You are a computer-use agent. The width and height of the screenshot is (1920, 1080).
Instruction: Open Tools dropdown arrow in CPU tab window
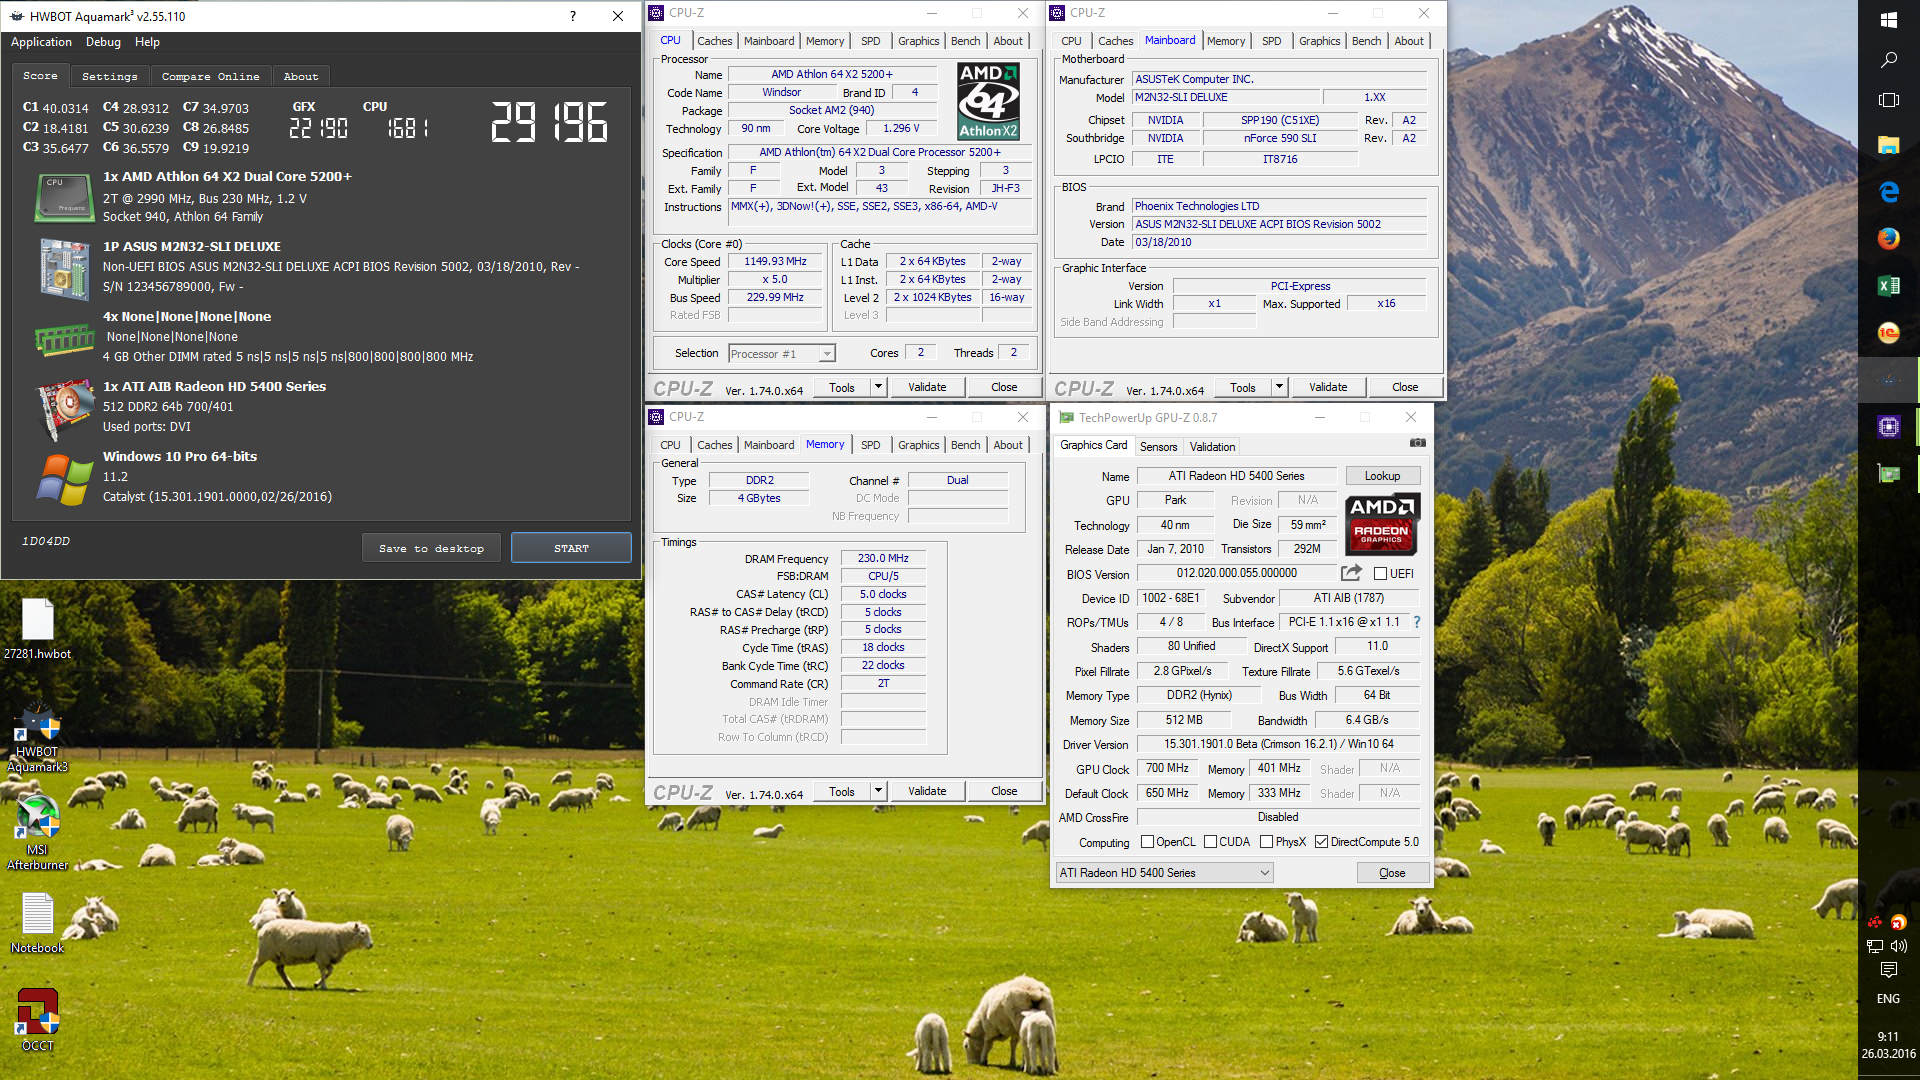pyautogui.click(x=878, y=387)
